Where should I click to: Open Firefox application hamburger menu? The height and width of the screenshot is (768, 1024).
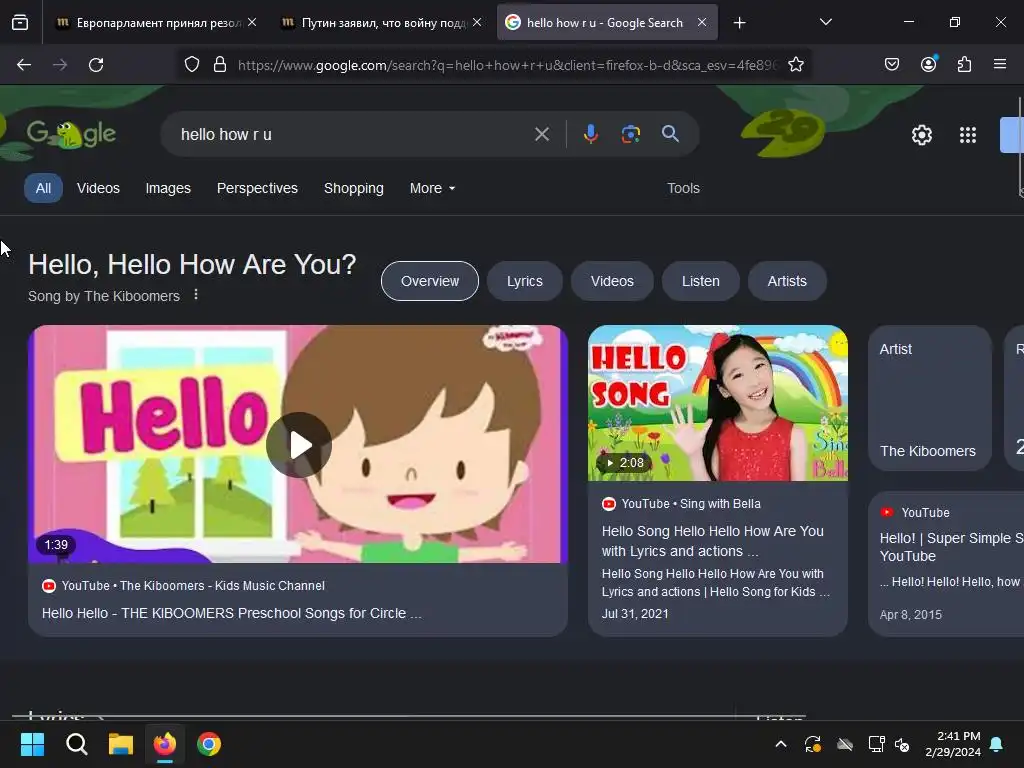(x=1000, y=64)
